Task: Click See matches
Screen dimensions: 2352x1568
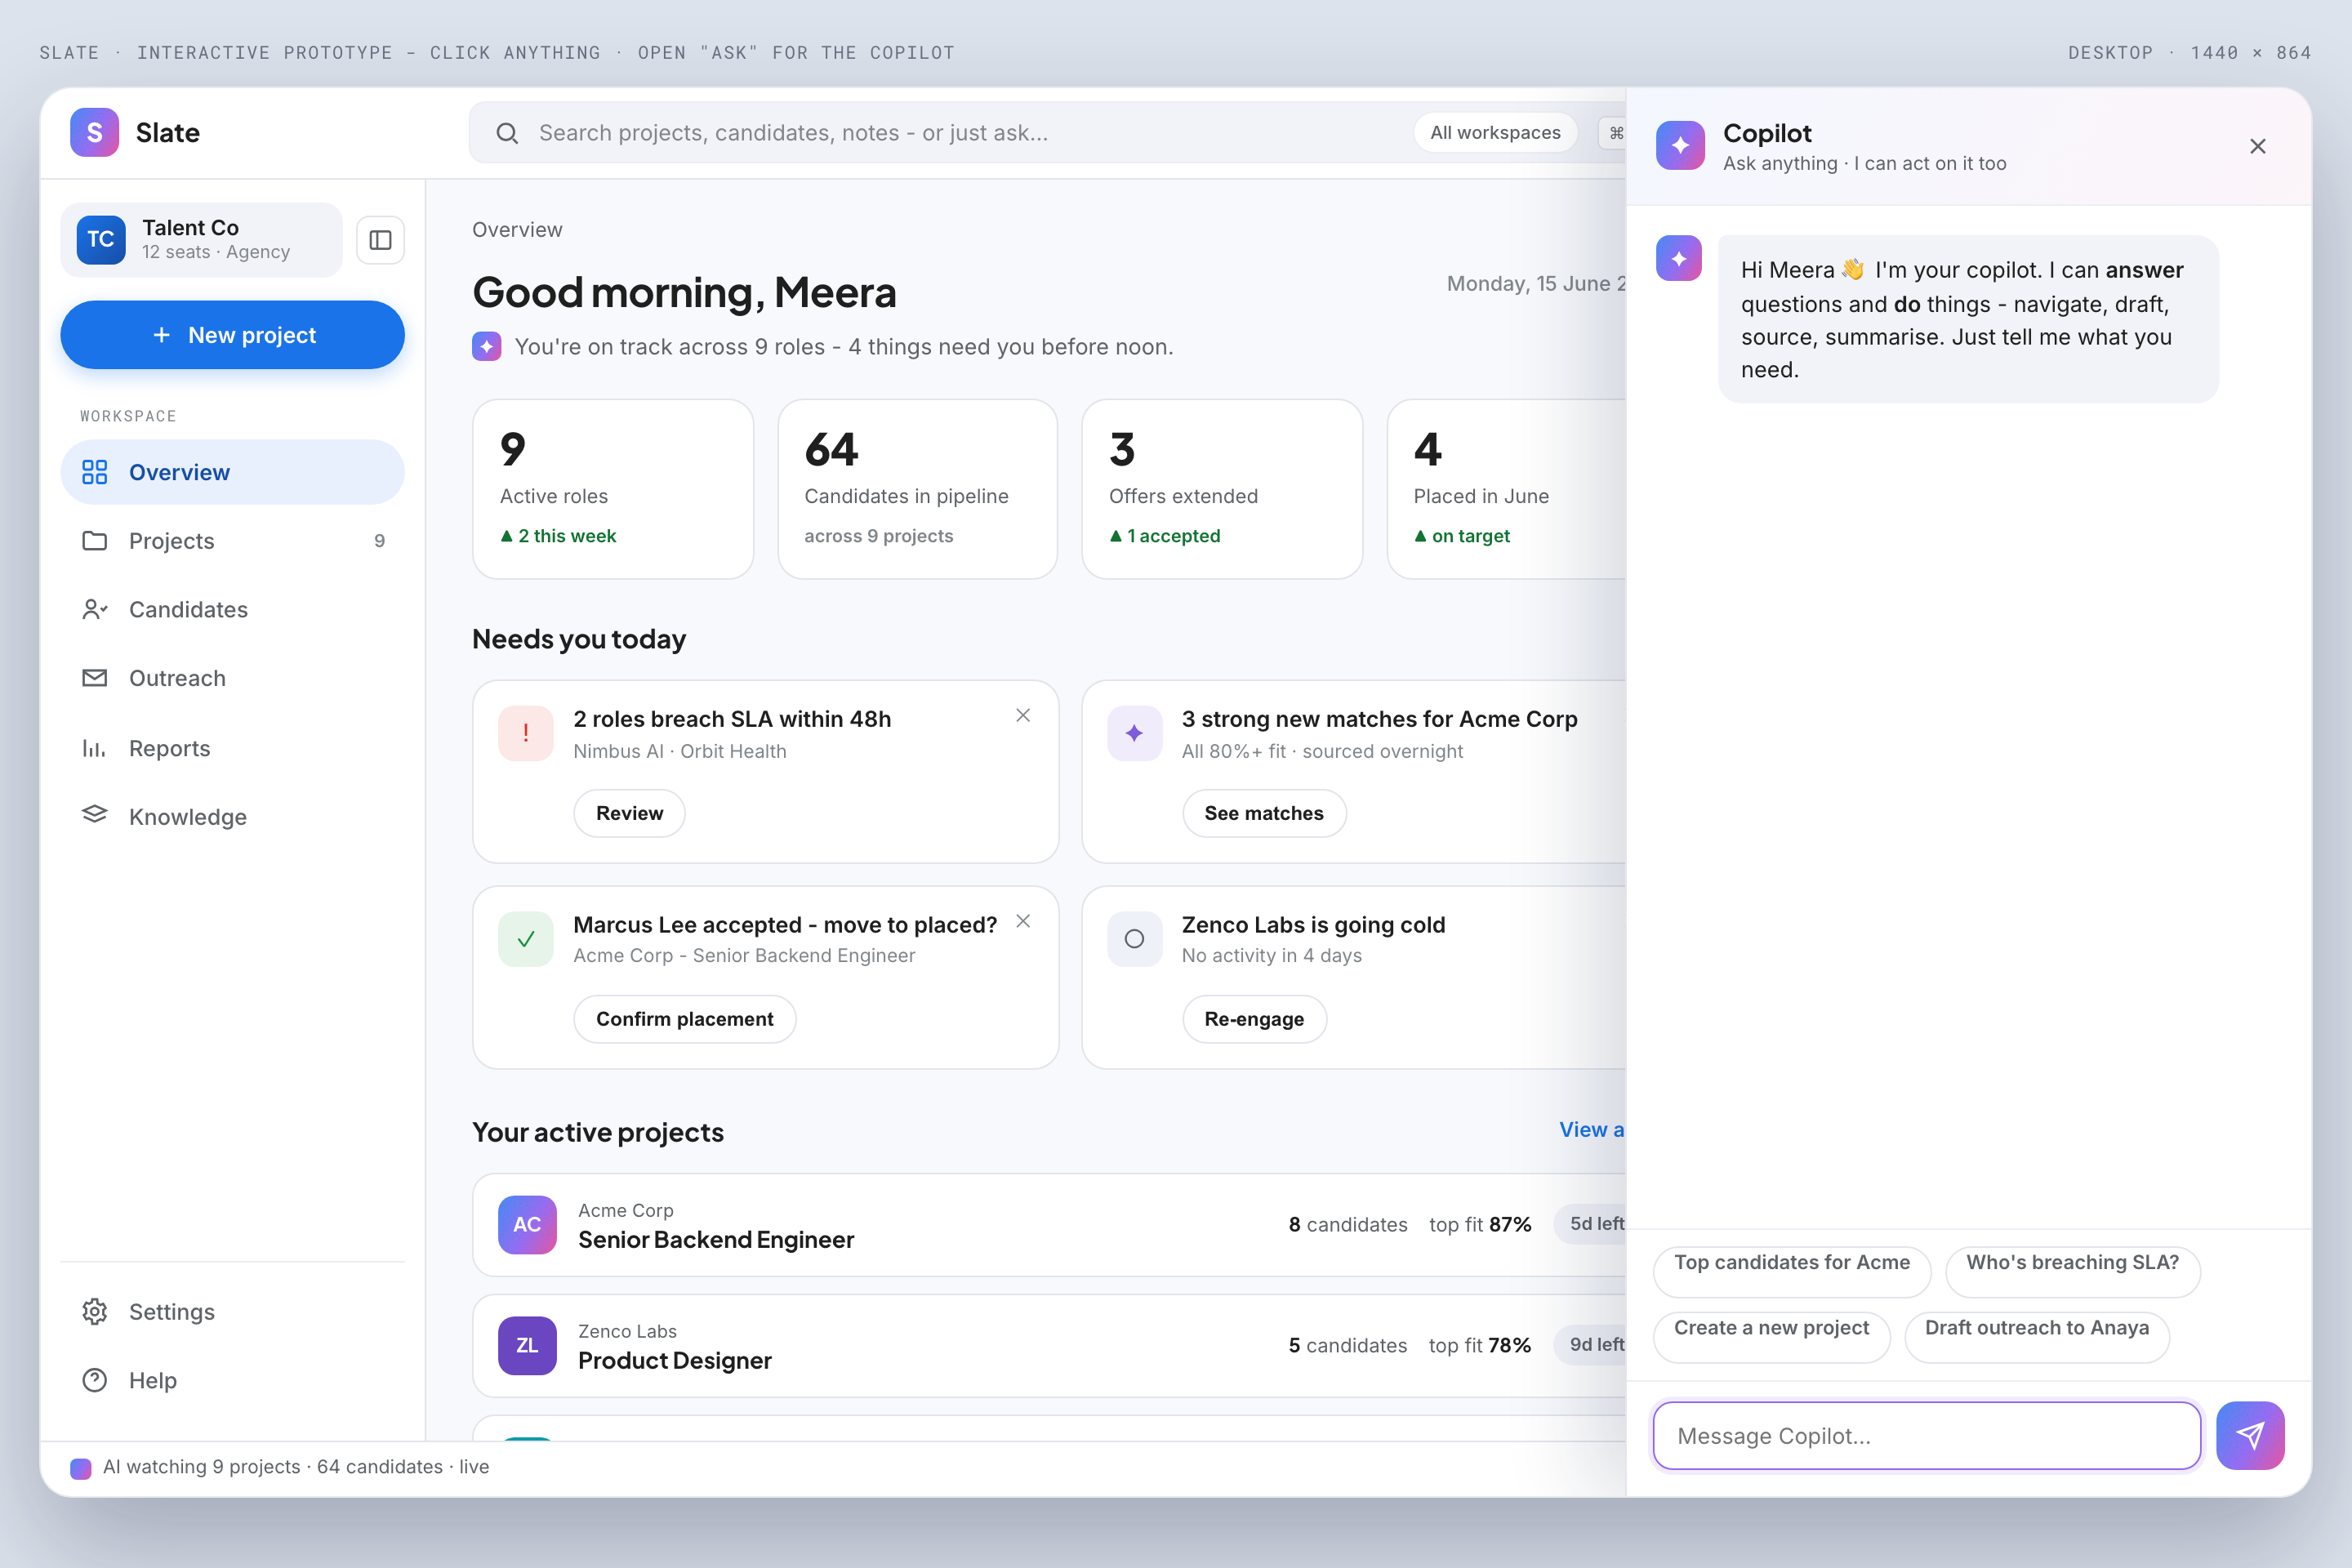Action: [x=1264, y=813]
